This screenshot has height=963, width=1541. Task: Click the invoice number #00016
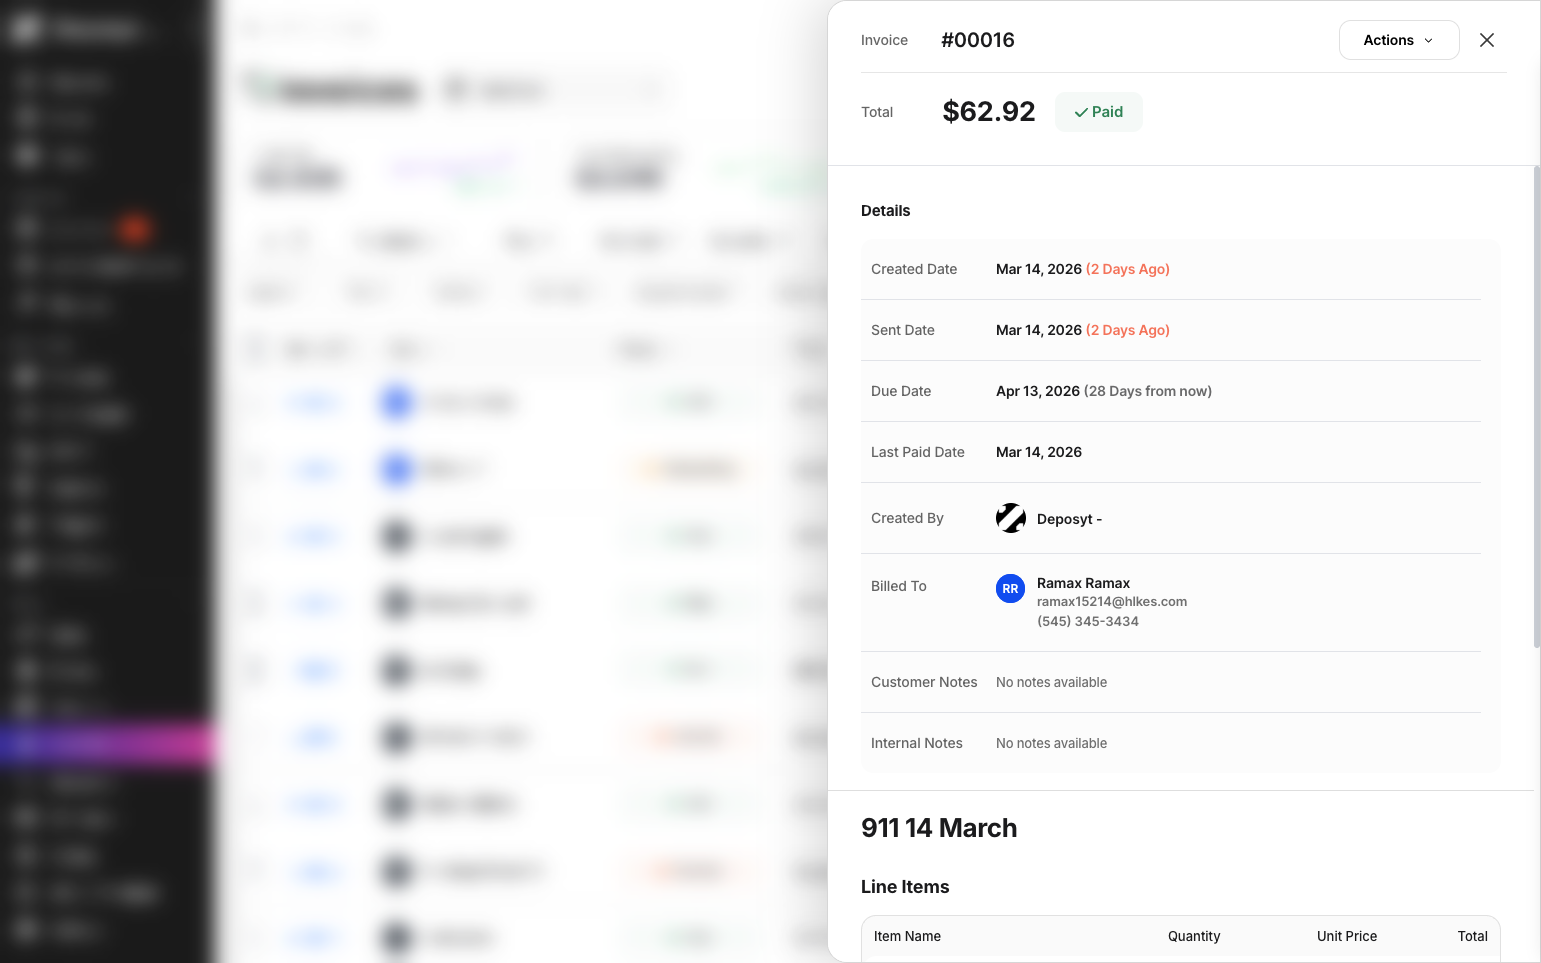[978, 40]
